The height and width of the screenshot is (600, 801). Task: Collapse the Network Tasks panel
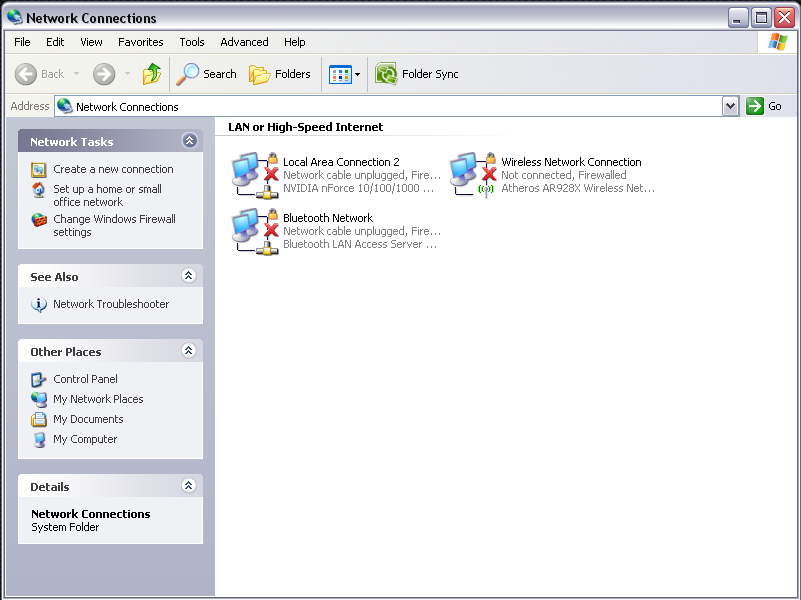[190, 140]
